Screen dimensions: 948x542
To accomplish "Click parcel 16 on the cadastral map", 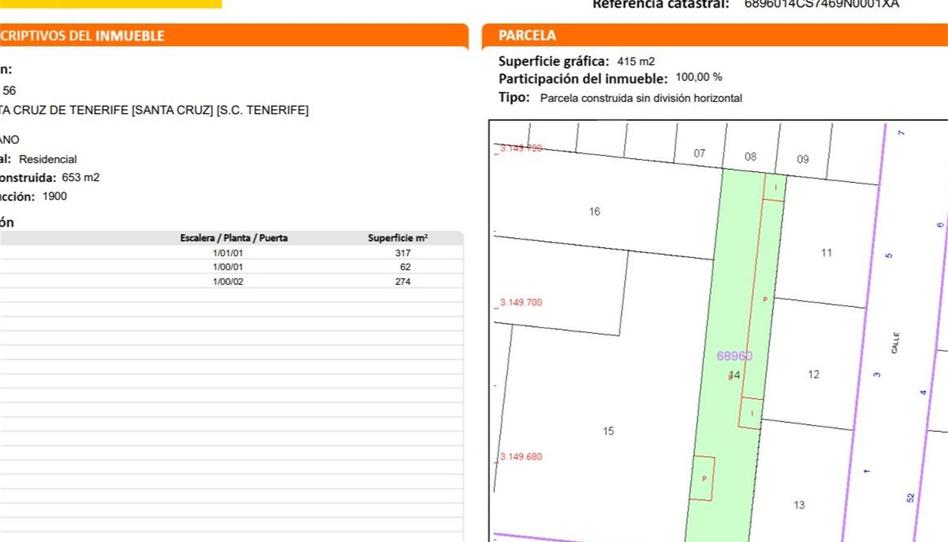I will point(595,212).
